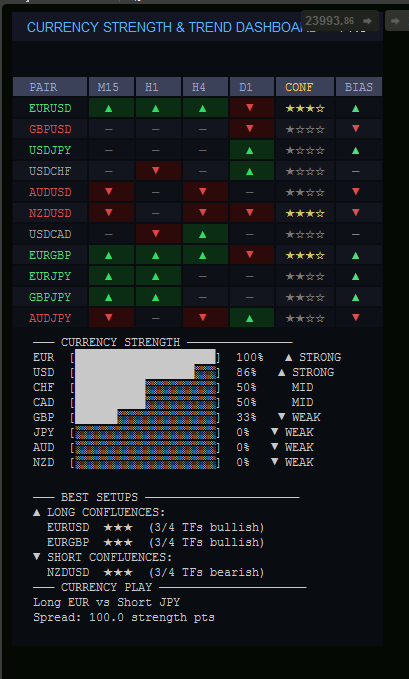Click the GBPJPY H1 green up arrow

coord(156,297)
